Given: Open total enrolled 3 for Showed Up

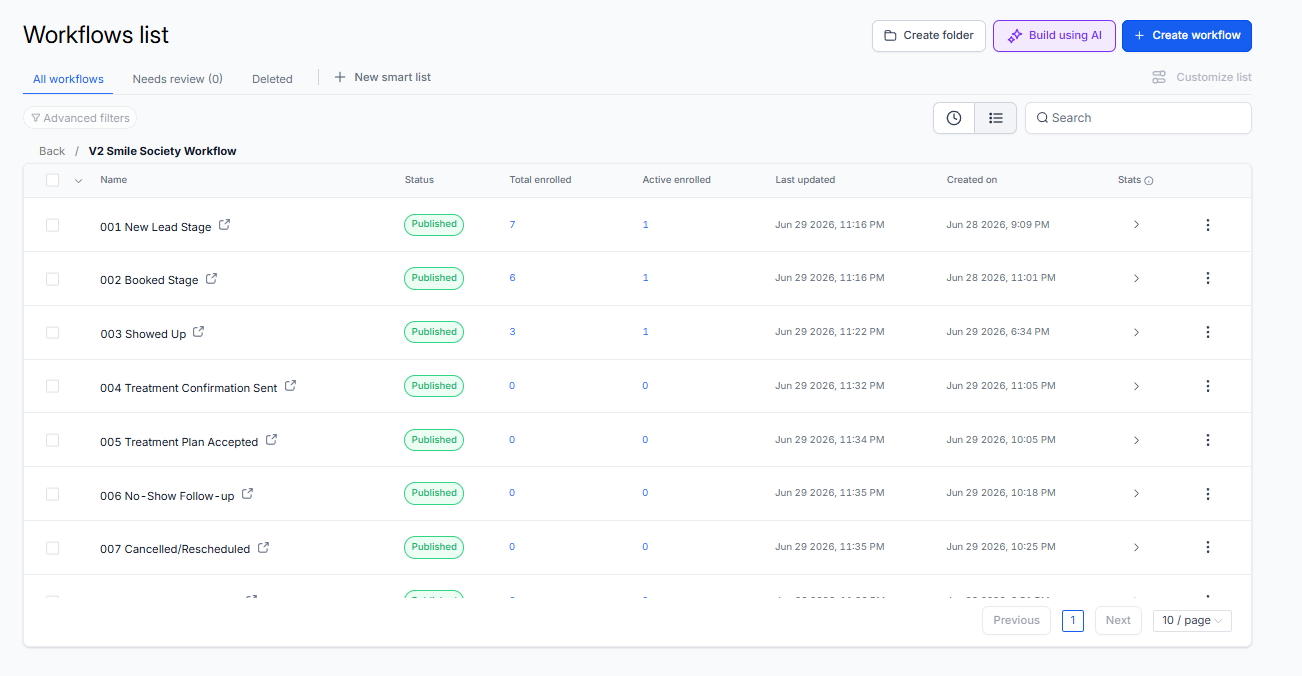Looking at the screenshot, I should point(512,332).
